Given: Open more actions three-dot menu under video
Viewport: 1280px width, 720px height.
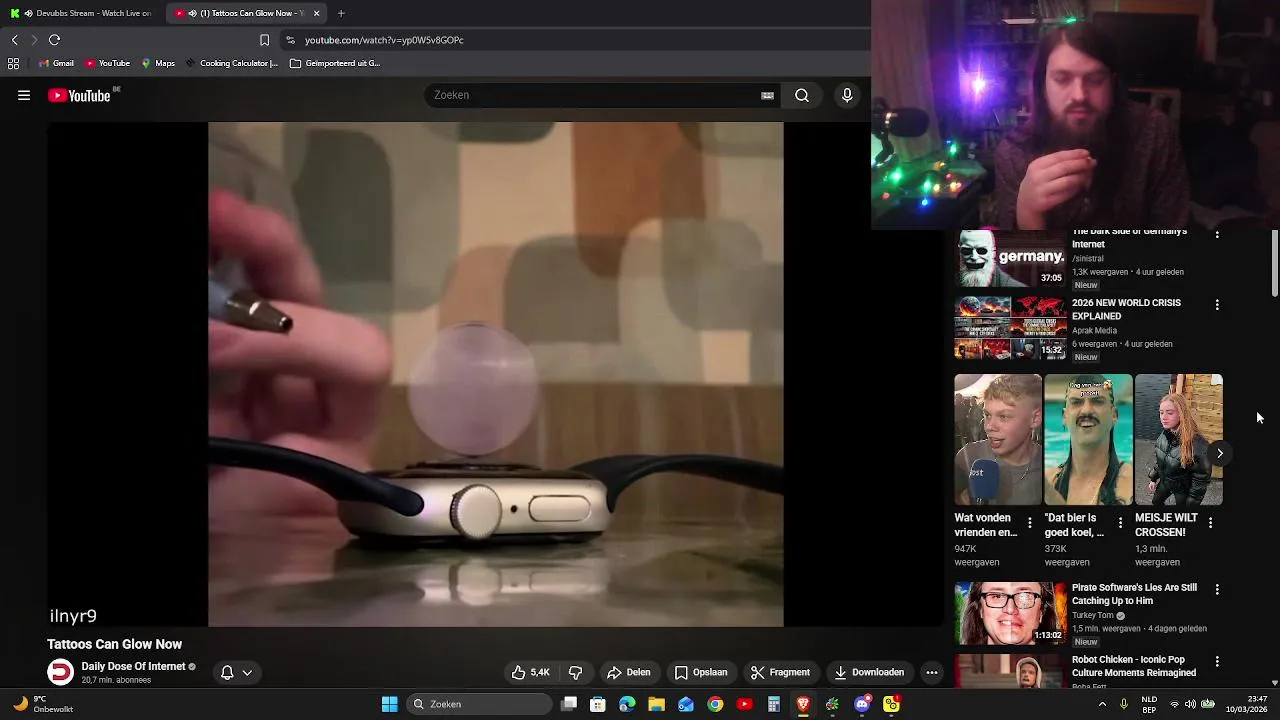Looking at the screenshot, I should click(x=932, y=672).
